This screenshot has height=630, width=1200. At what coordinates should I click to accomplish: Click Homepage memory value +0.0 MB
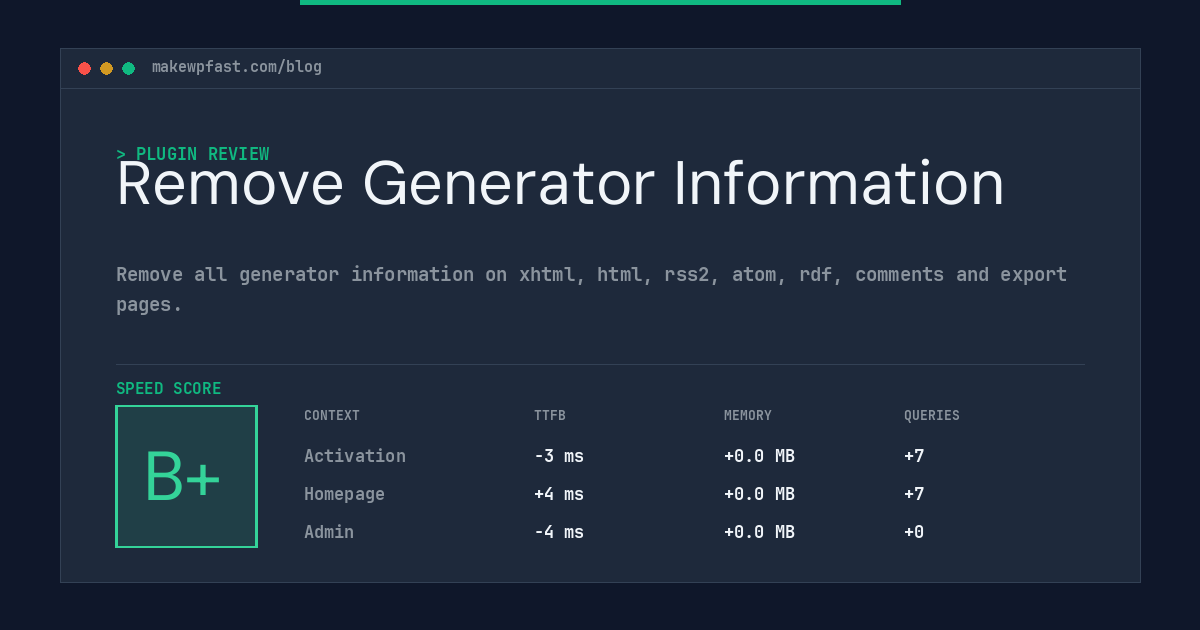[759, 494]
